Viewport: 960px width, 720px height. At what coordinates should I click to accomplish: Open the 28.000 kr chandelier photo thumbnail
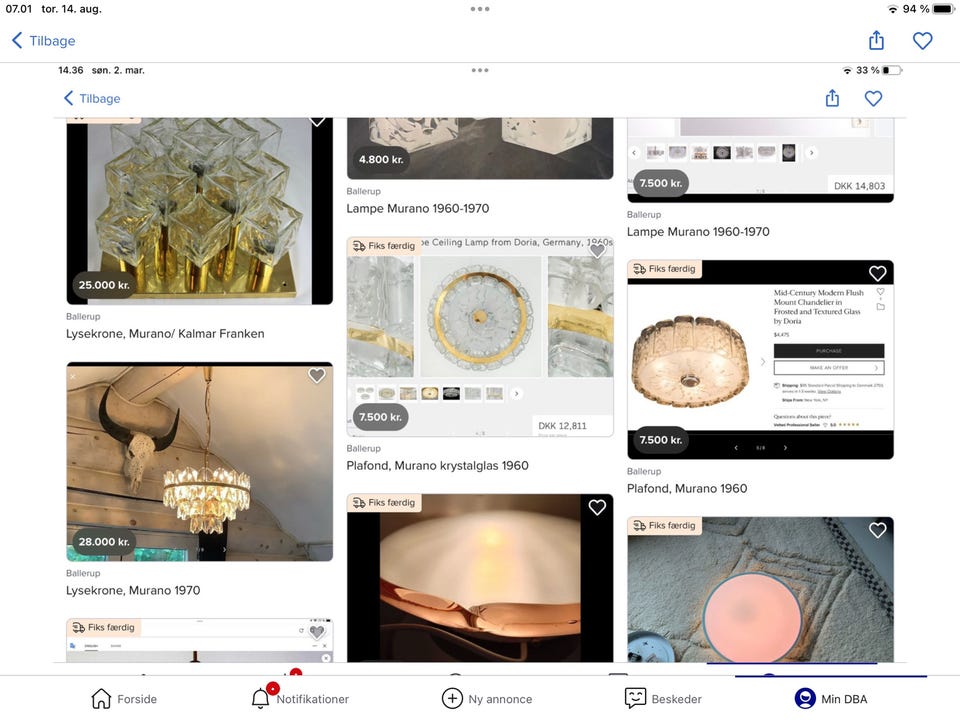point(199,461)
